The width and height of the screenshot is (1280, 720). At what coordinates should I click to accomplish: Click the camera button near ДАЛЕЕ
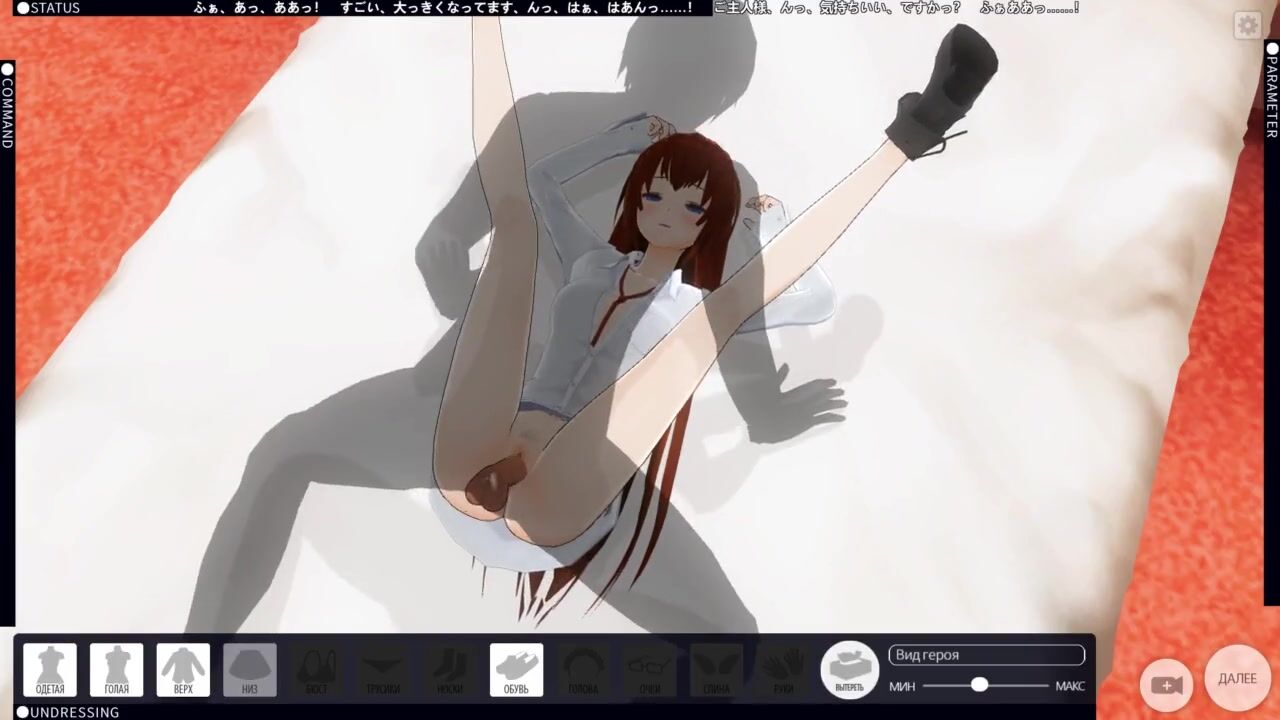[x=1166, y=685]
